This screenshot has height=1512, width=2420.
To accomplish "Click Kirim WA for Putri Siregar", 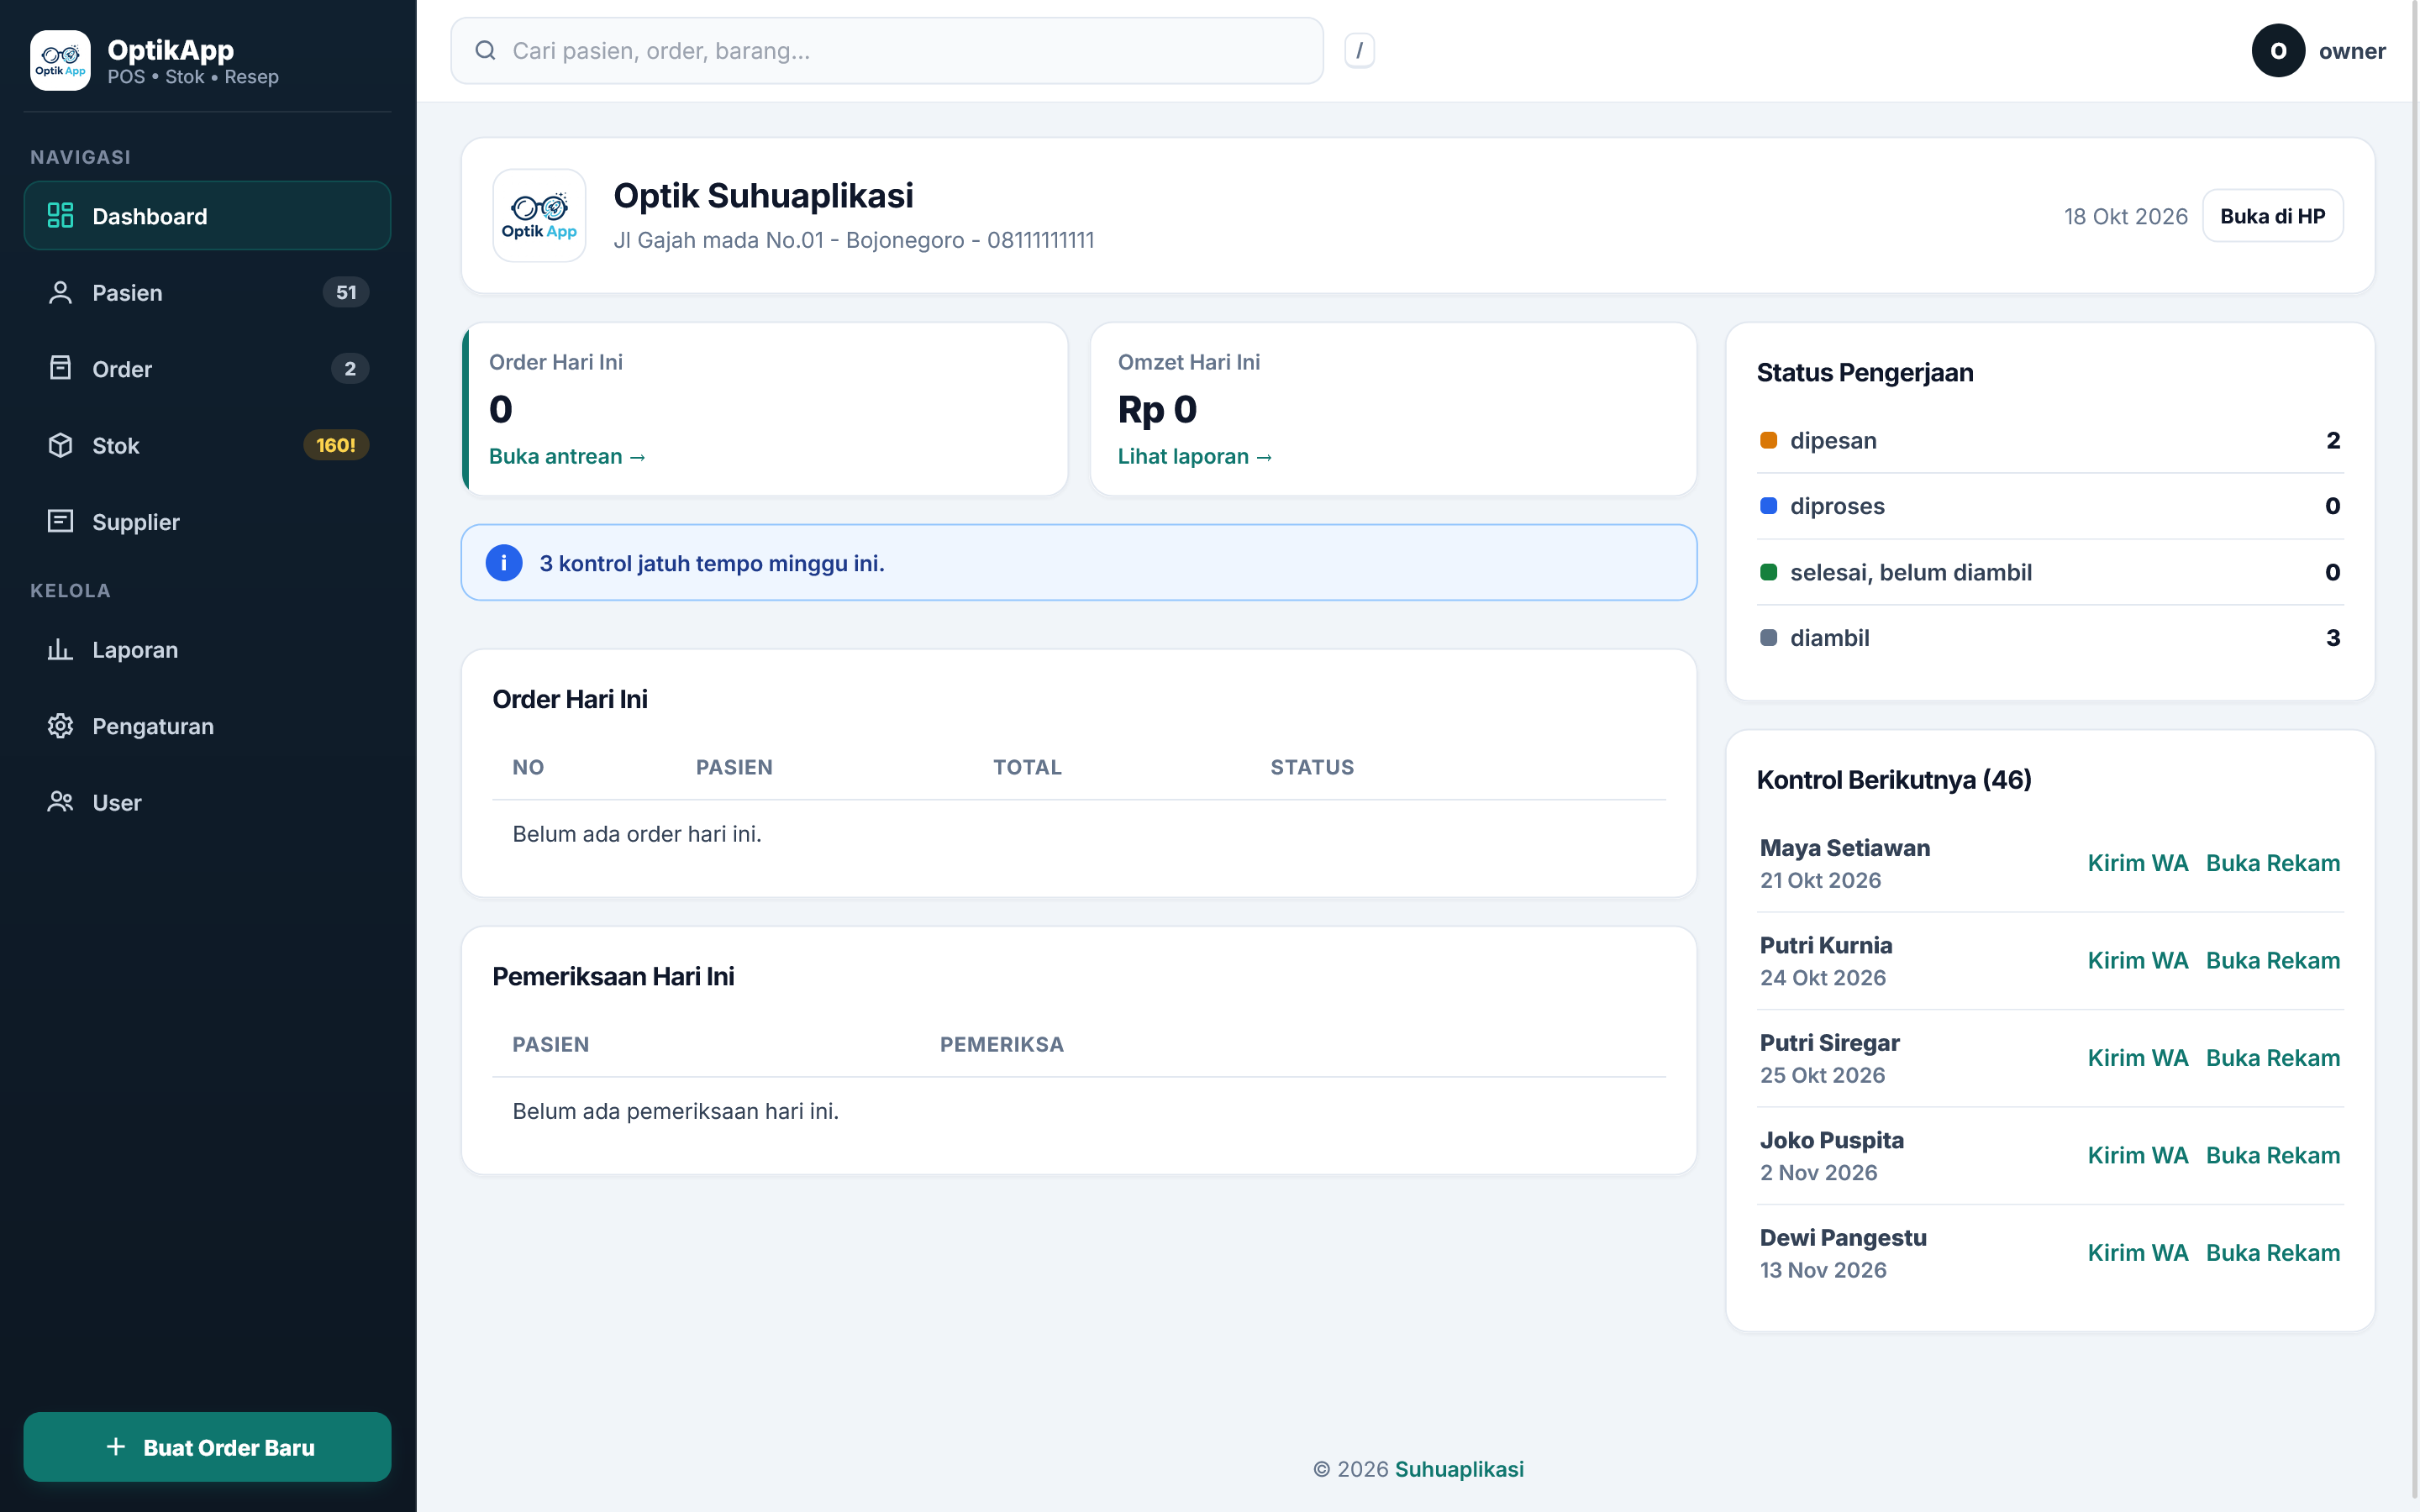I will (x=2137, y=1058).
